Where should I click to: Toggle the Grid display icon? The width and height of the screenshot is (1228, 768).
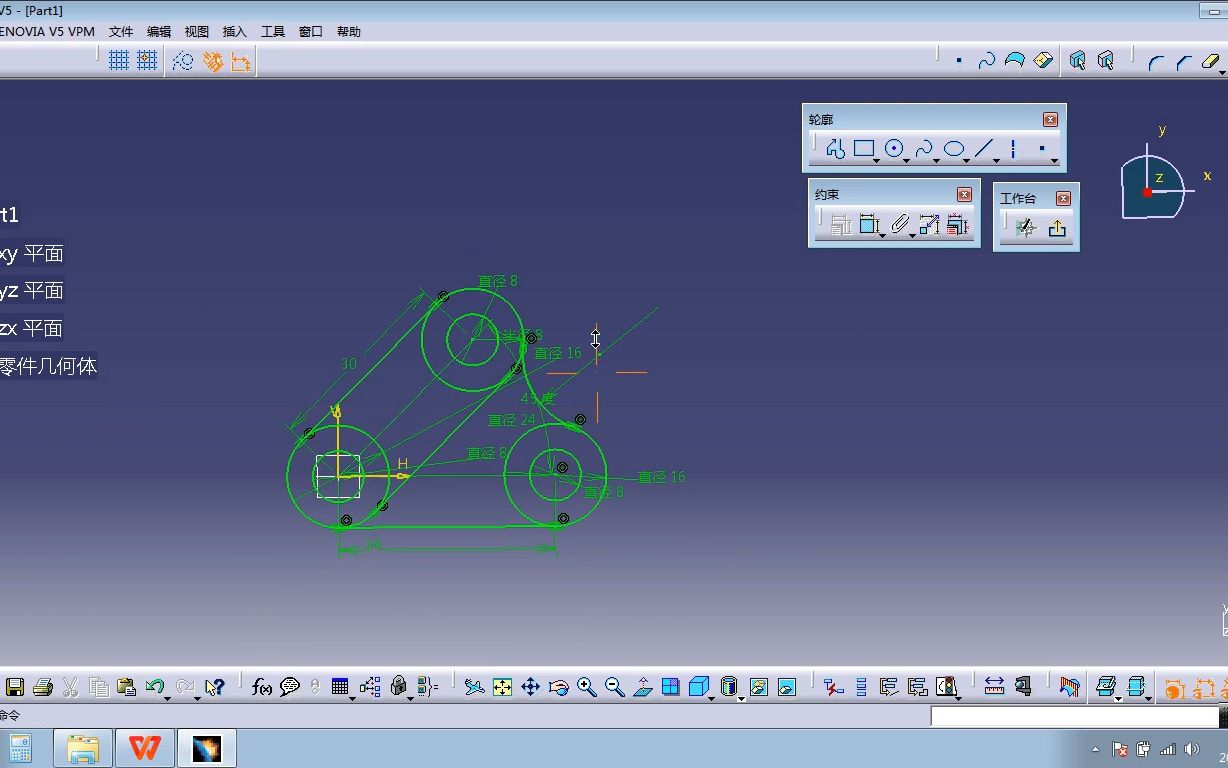(x=119, y=61)
